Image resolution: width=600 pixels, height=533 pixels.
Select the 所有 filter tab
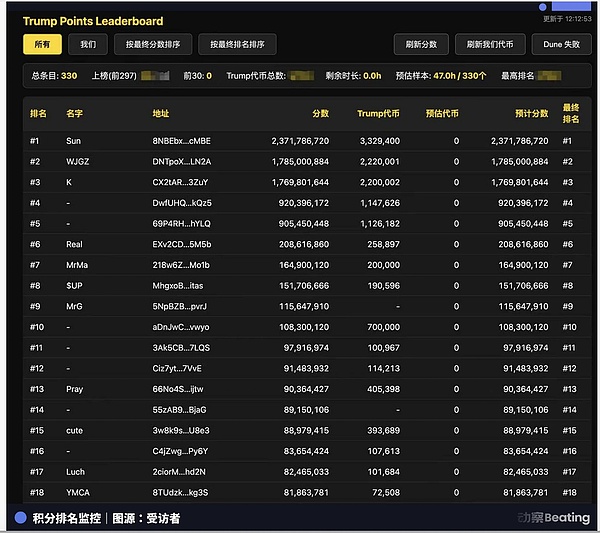click(42, 44)
